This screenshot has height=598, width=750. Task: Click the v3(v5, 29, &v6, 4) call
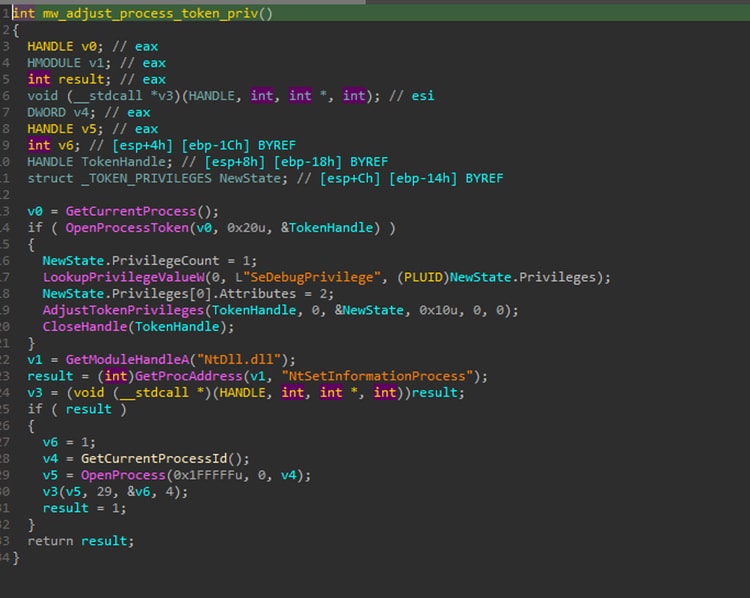point(115,492)
